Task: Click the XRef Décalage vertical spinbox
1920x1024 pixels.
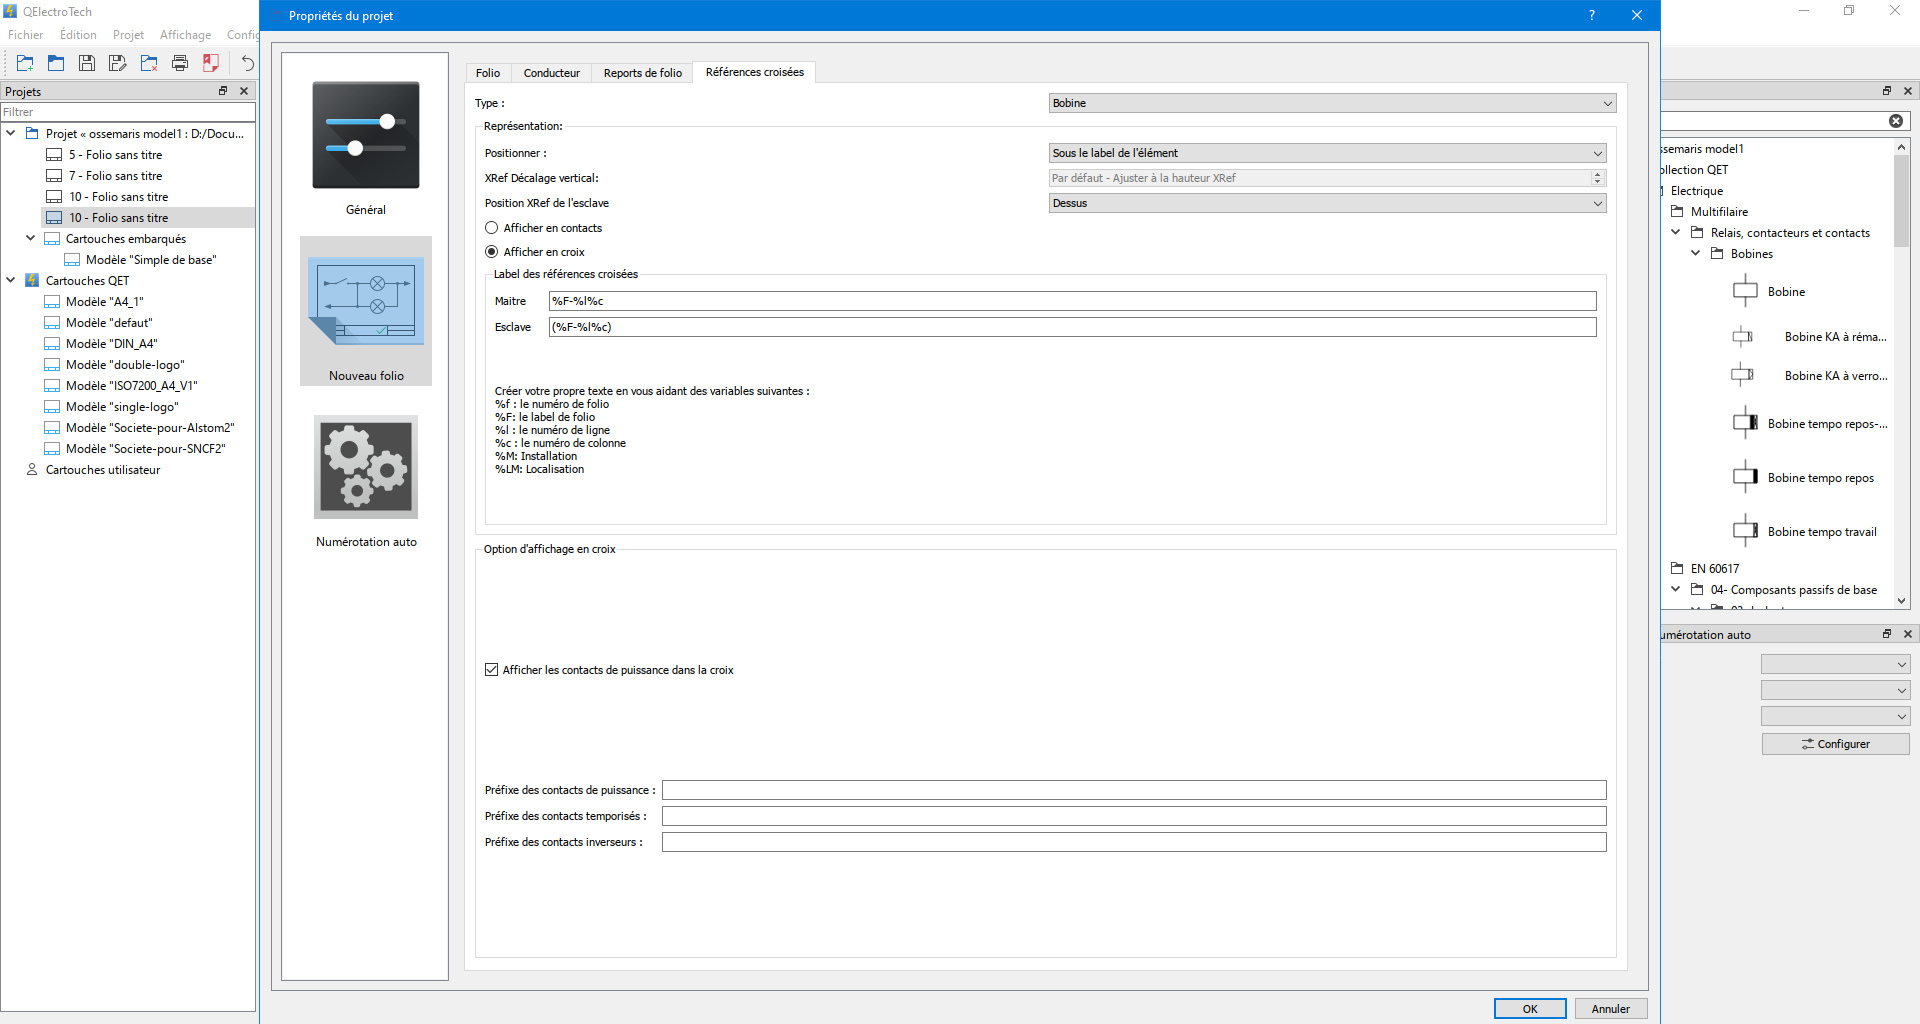Action: (1327, 178)
